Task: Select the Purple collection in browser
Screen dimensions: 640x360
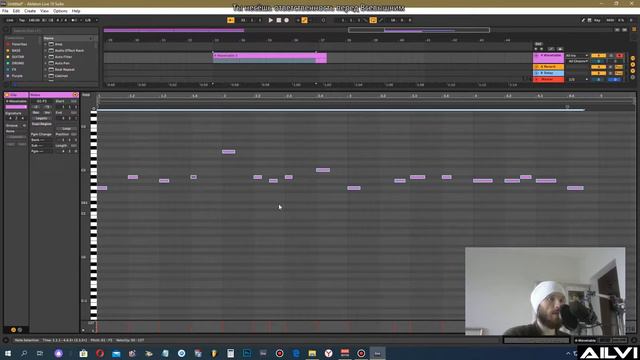Action: pyautogui.click(x=17, y=76)
